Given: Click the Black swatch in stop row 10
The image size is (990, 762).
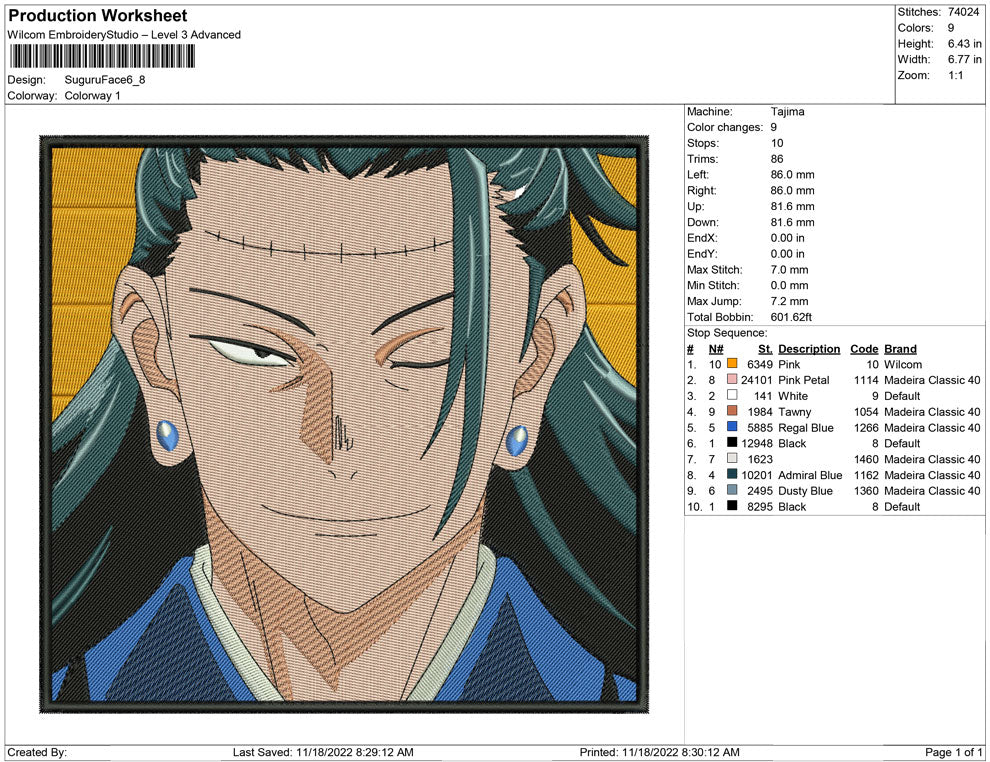Looking at the screenshot, I should tap(732, 506).
